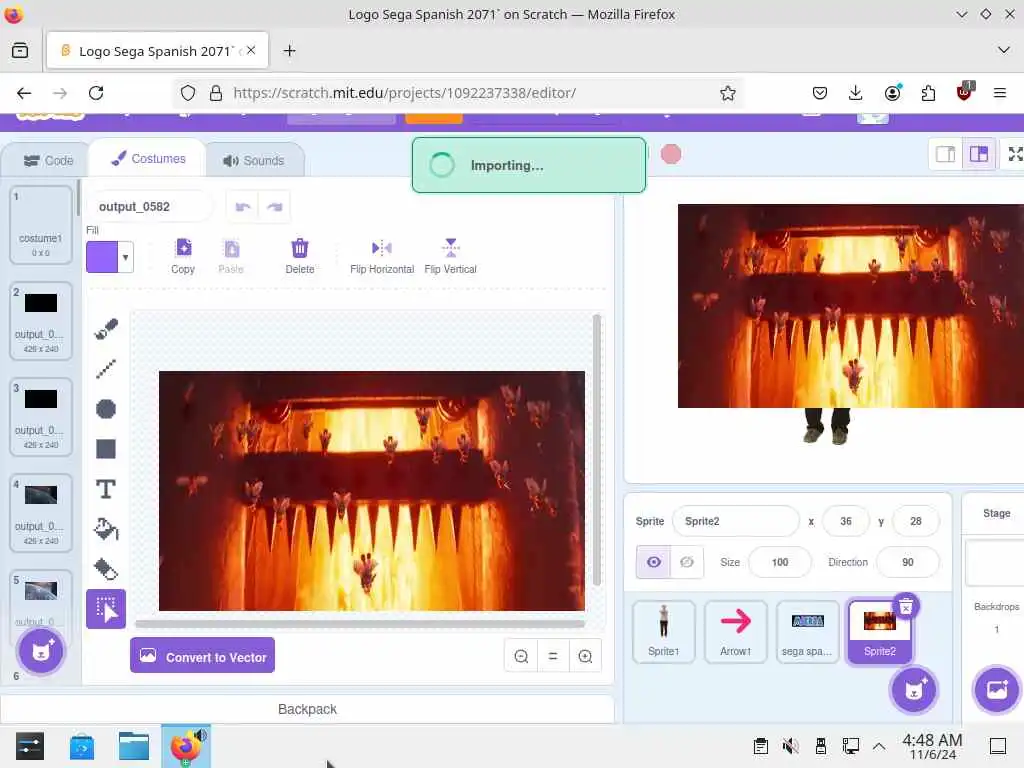
Task: Show the sprite with eye icon
Action: coord(654,562)
